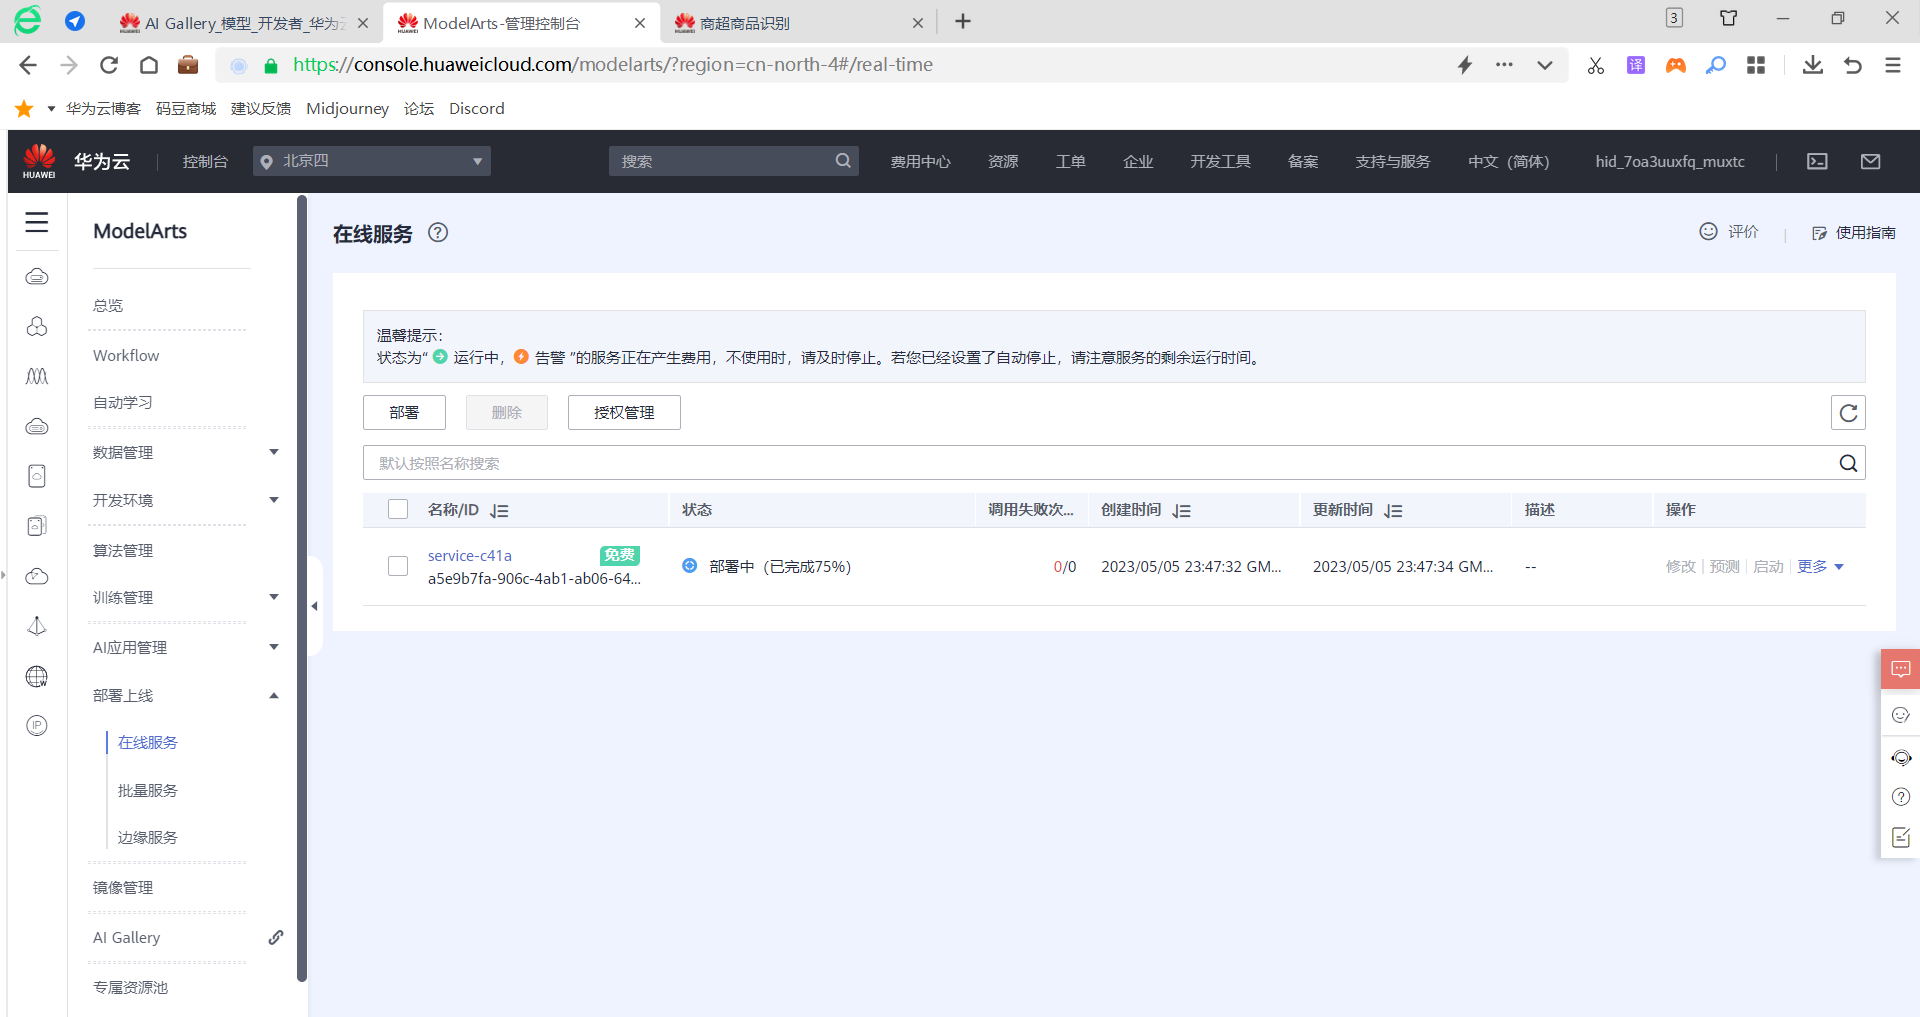Open the AI Gallery external link icon
Screen dimensions: 1920x1017
(276, 937)
